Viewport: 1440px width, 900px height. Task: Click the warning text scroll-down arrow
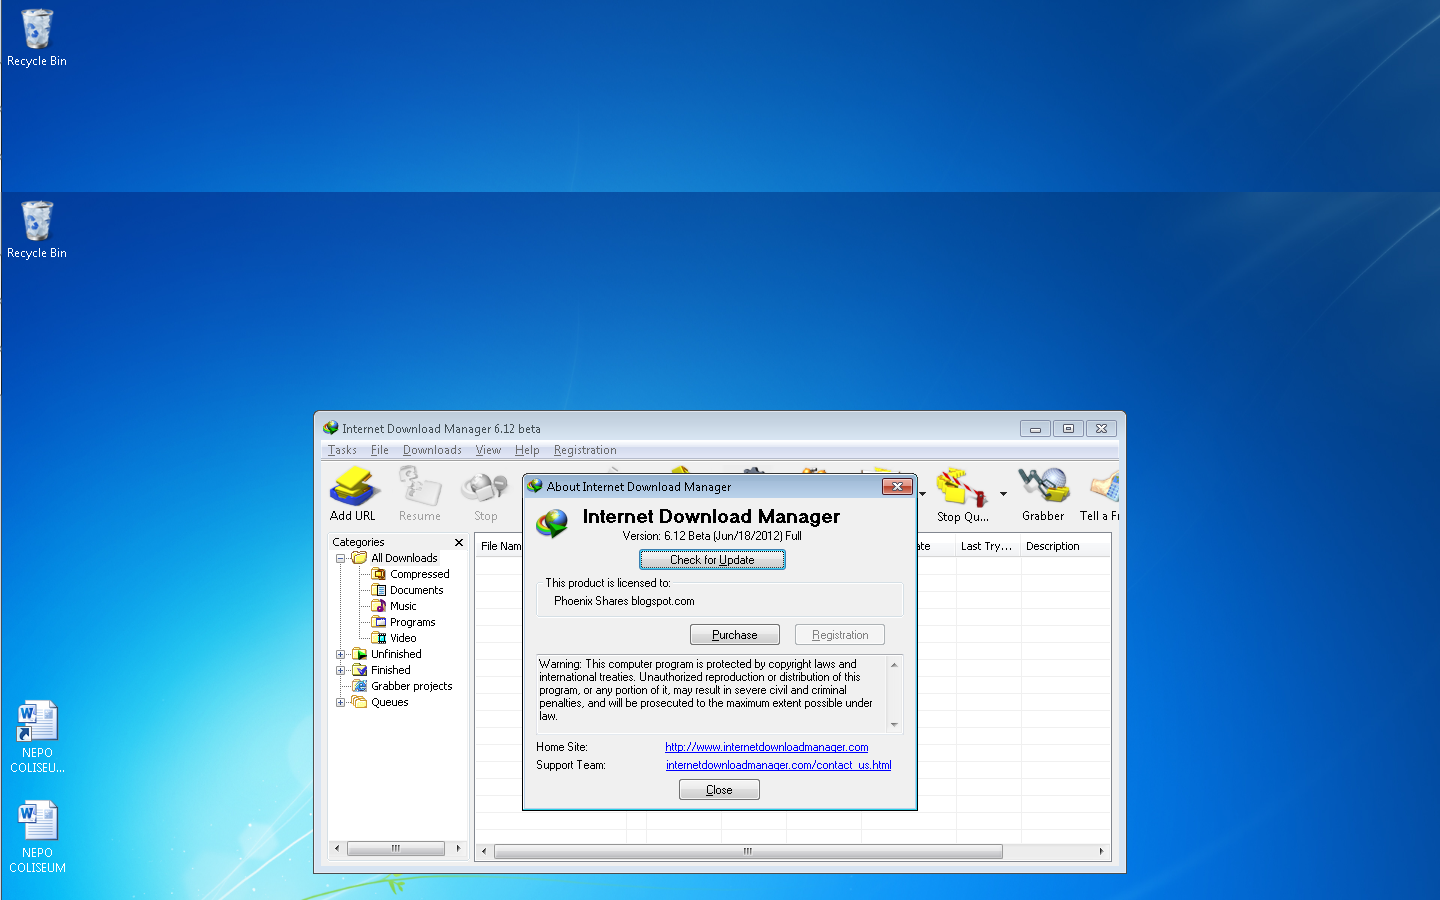[x=894, y=725]
